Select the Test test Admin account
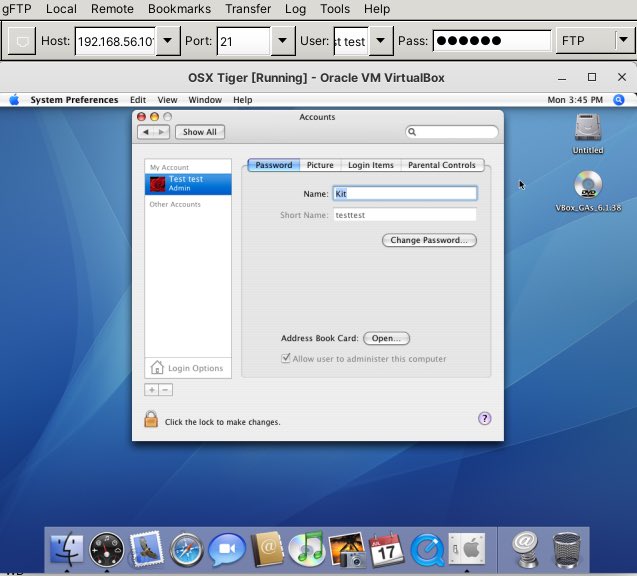The image size is (637, 576). [188, 184]
